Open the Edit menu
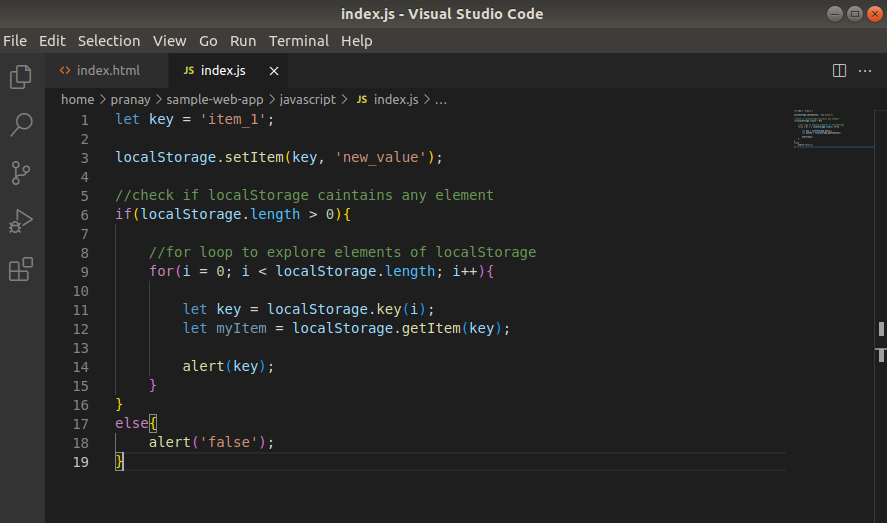Screen dimensions: 887x523 pos(52,41)
